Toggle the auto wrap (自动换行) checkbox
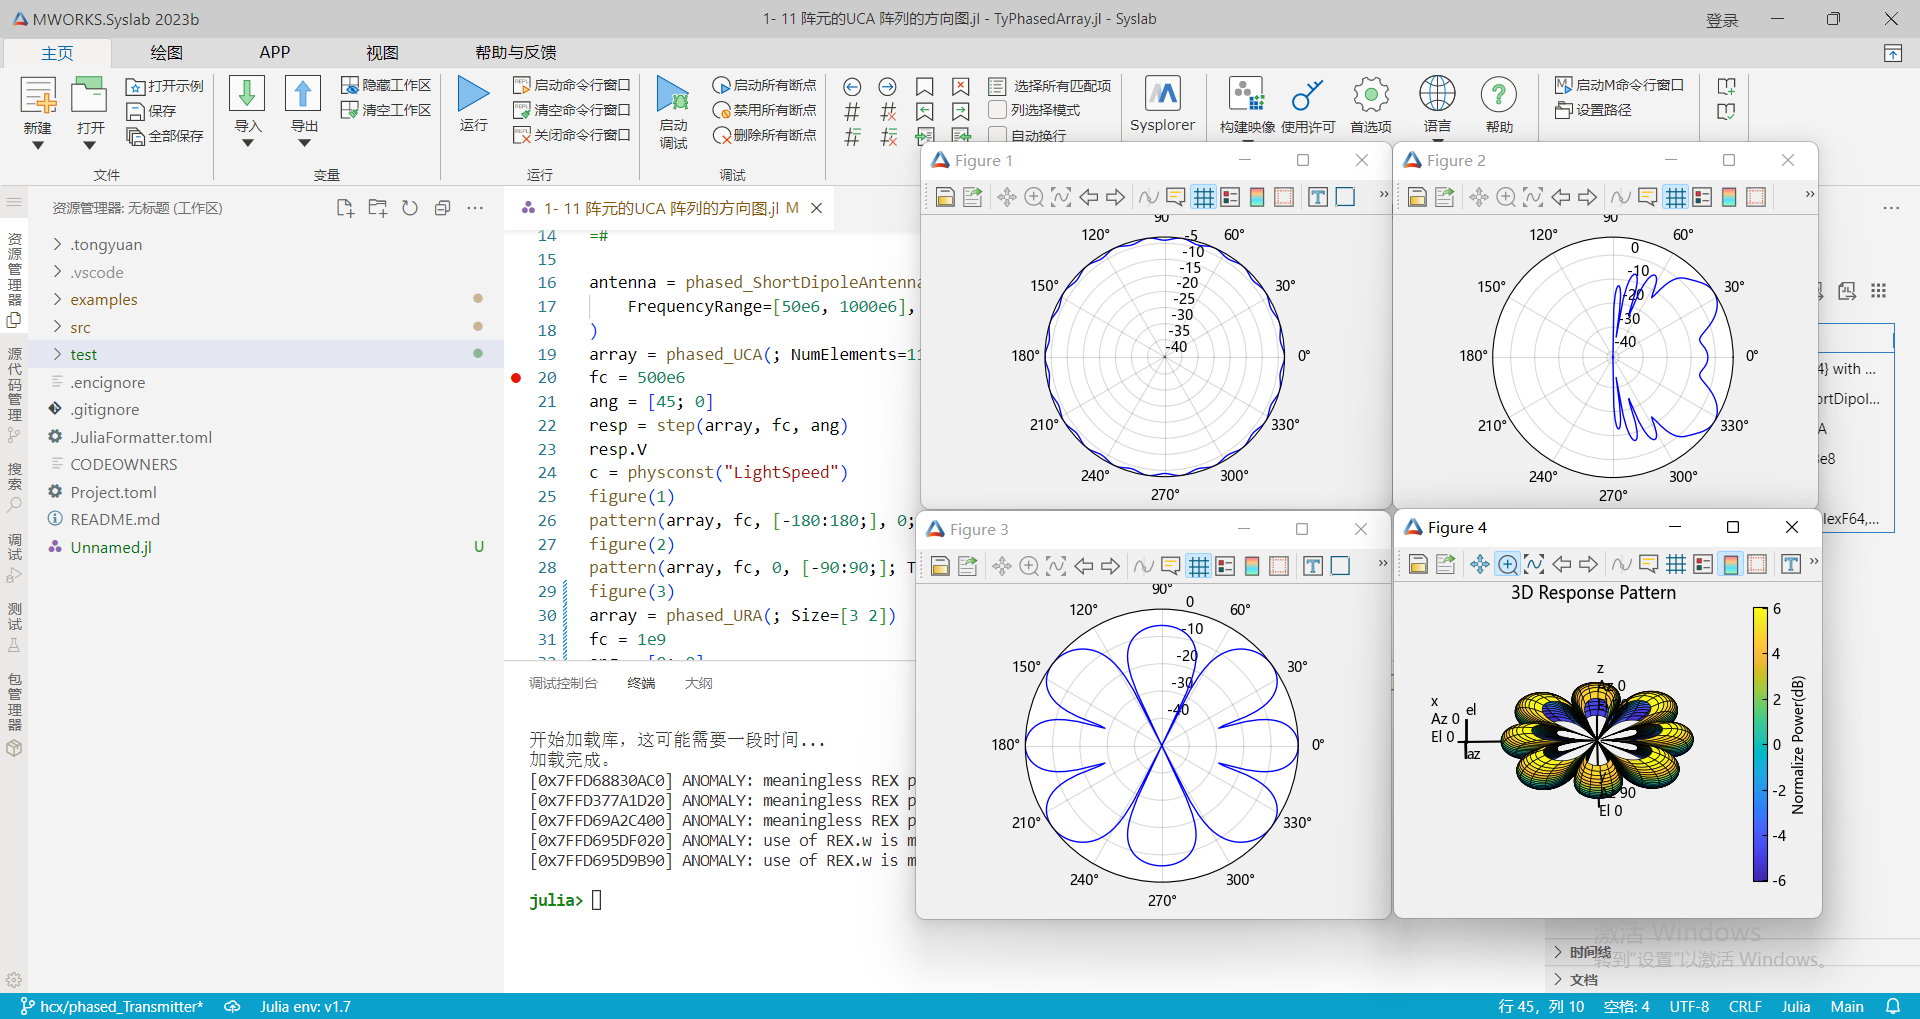The image size is (1920, 1019). coord(997,135)
